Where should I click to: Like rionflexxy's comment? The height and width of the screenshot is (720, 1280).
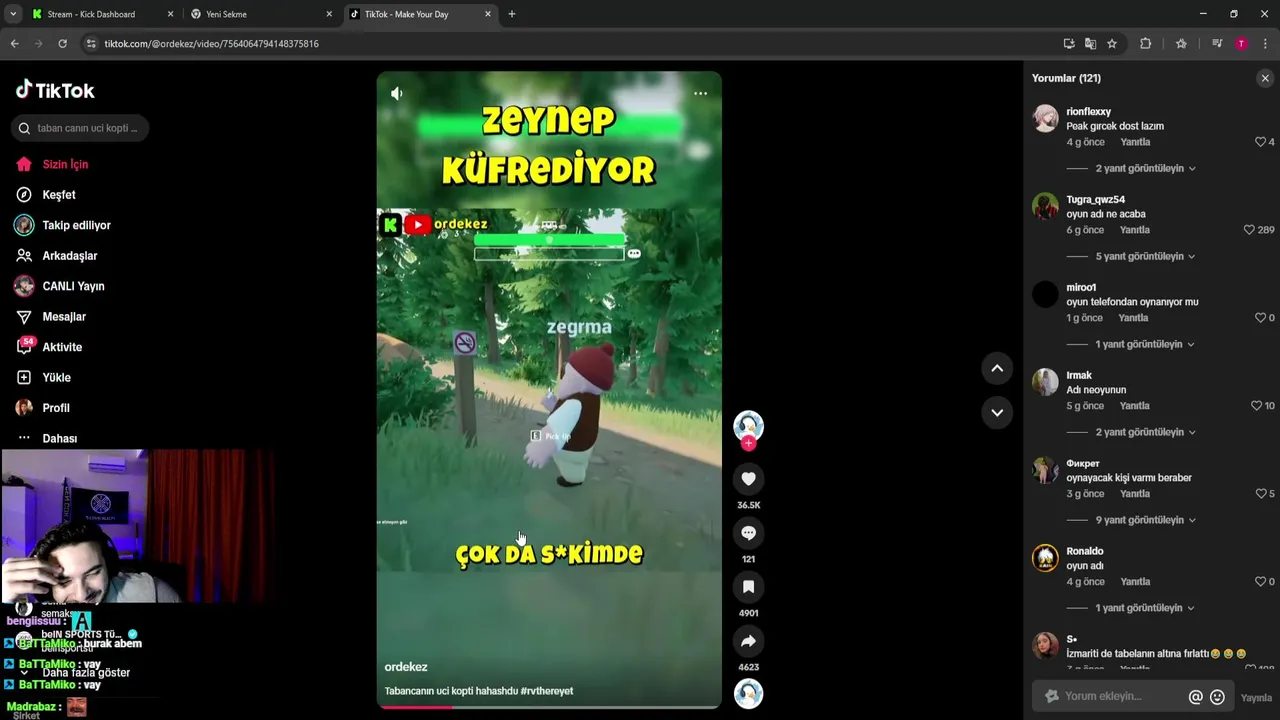[1261, 142]
